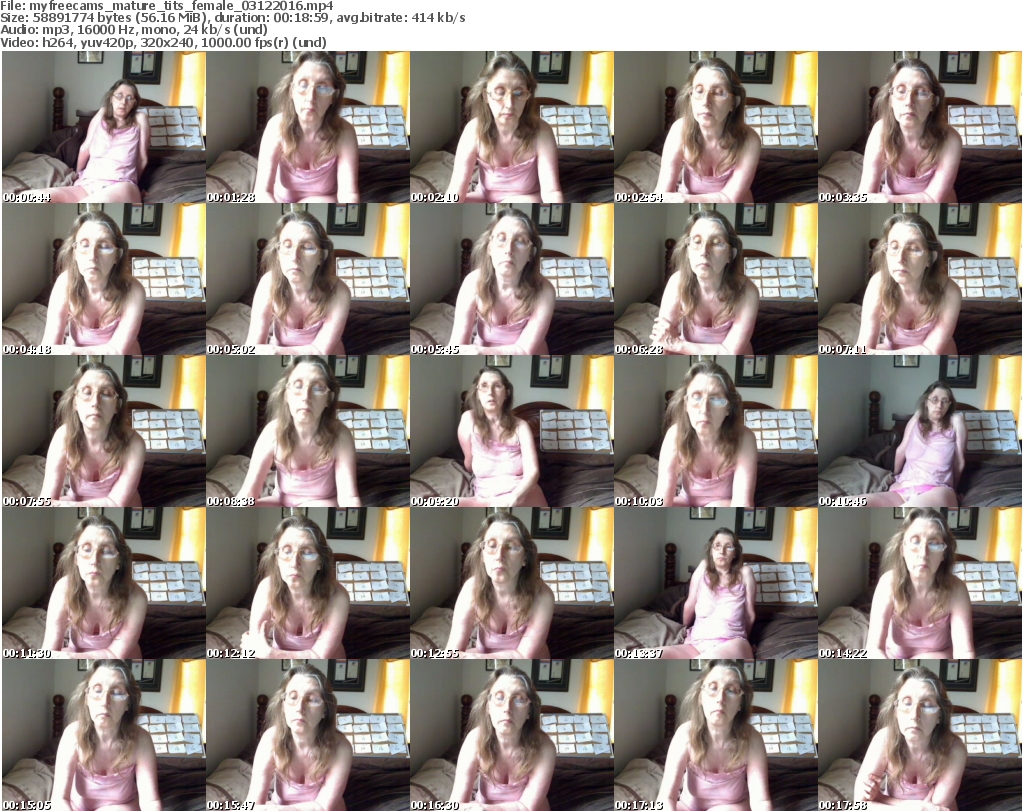Select the thumbnail at 00:04:18
Image resolution: width=1024 pixels, height=811 pixels.
(x=103, y=279)
